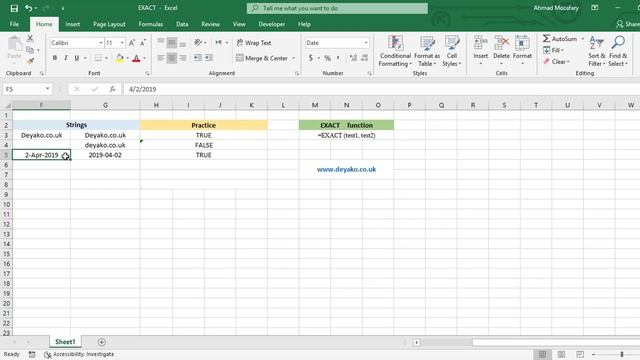Expand the Font Color dropdown arrow
This screenshot has height=360, width=640.
tap(144, 58)
